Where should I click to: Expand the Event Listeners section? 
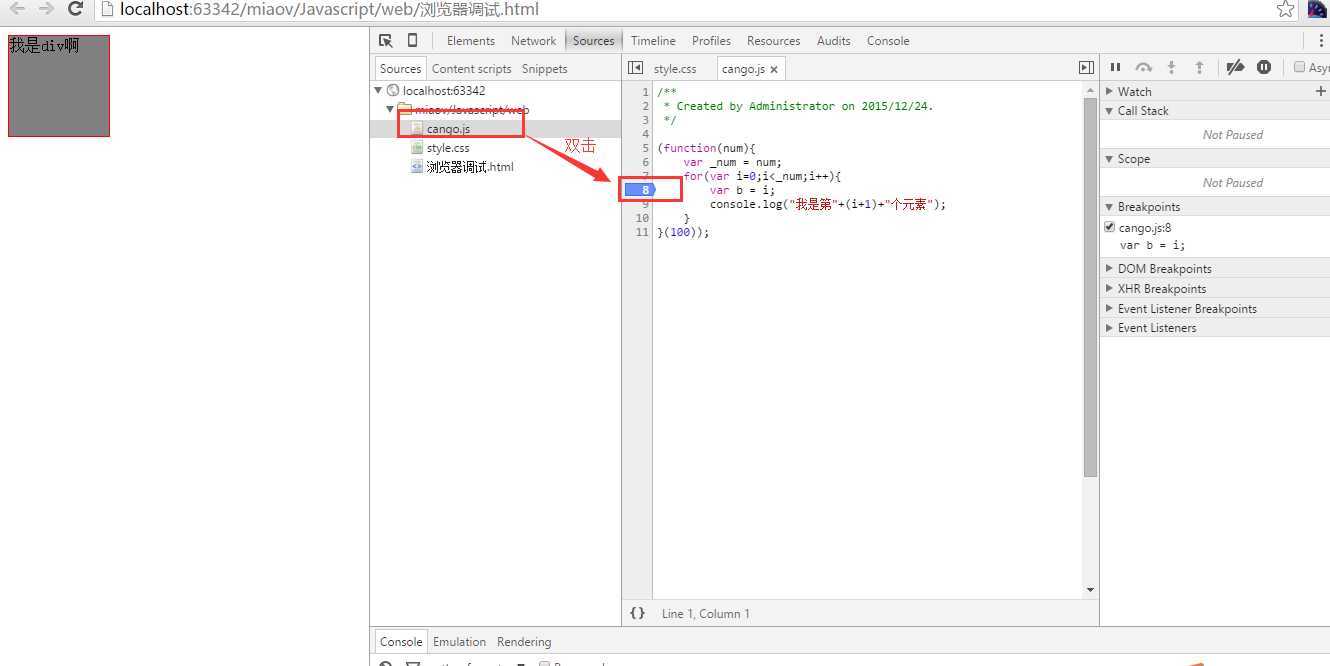[1109, 328]
